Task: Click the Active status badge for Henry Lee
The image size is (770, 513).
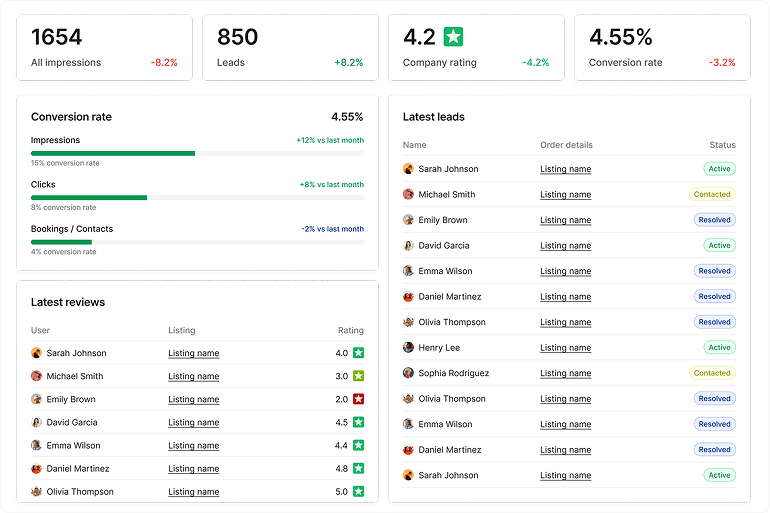Action: click(x=719, y=348)
